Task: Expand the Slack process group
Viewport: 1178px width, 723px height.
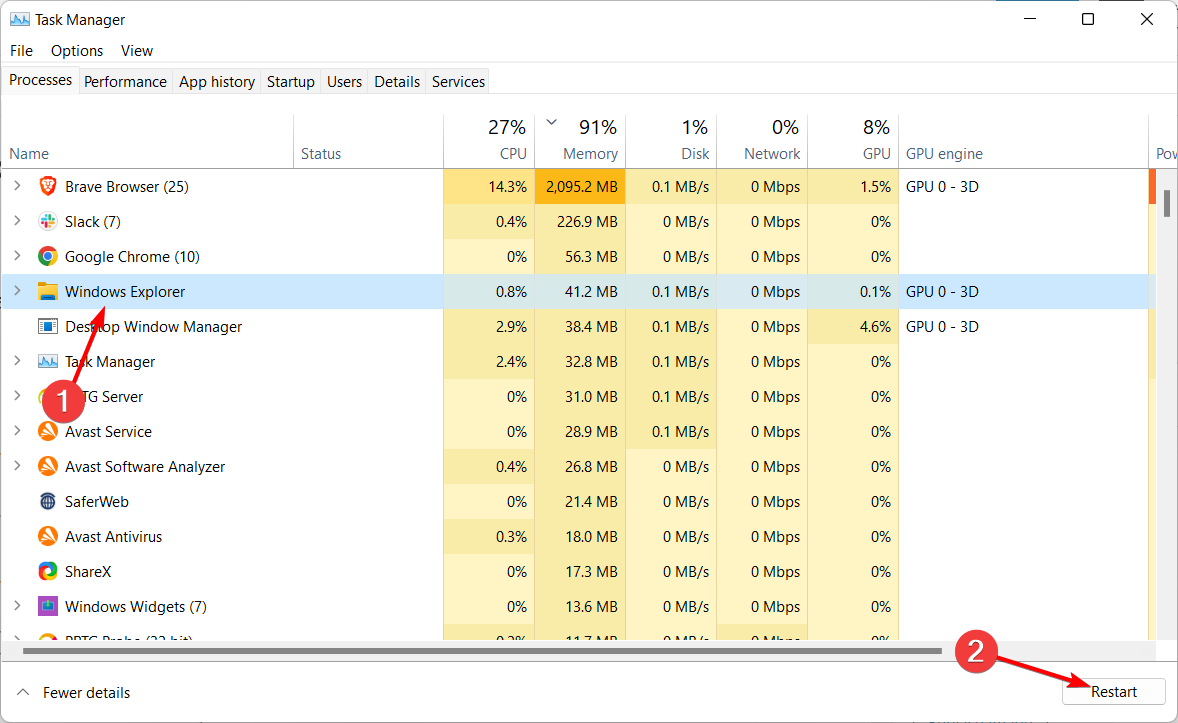Action: click(x=17, y=221)
